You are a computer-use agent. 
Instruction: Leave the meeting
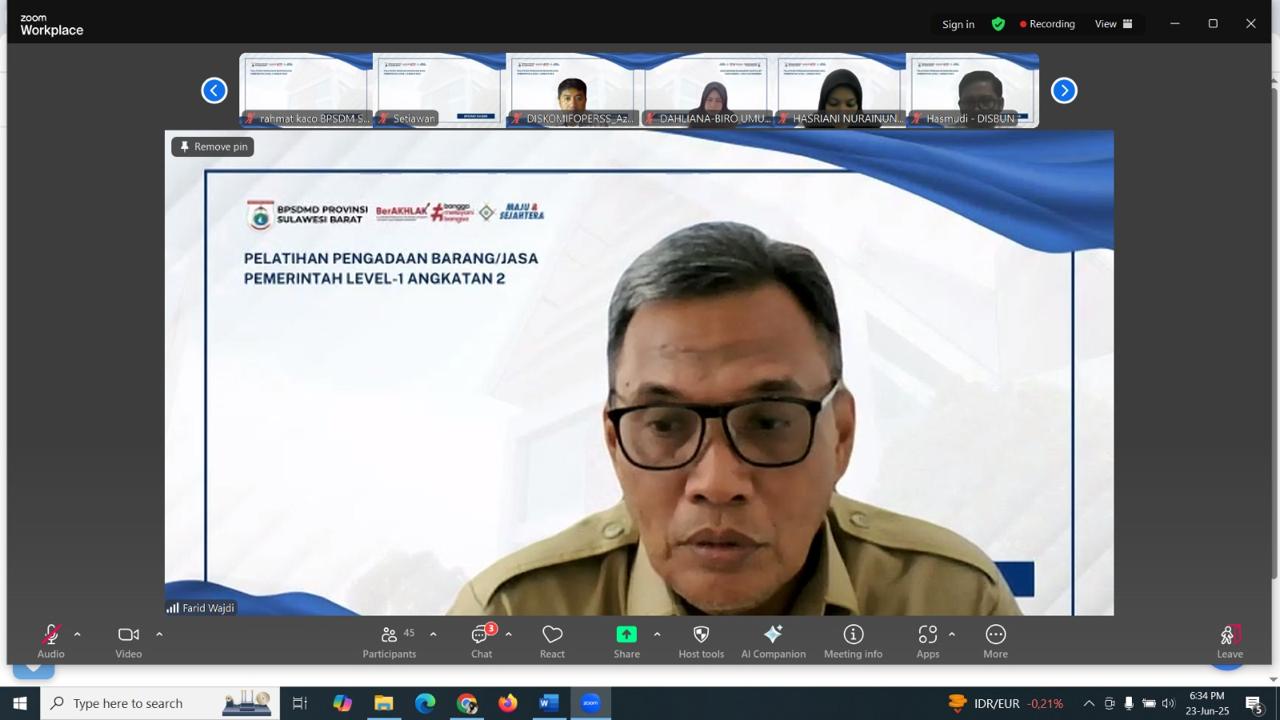1229,641
